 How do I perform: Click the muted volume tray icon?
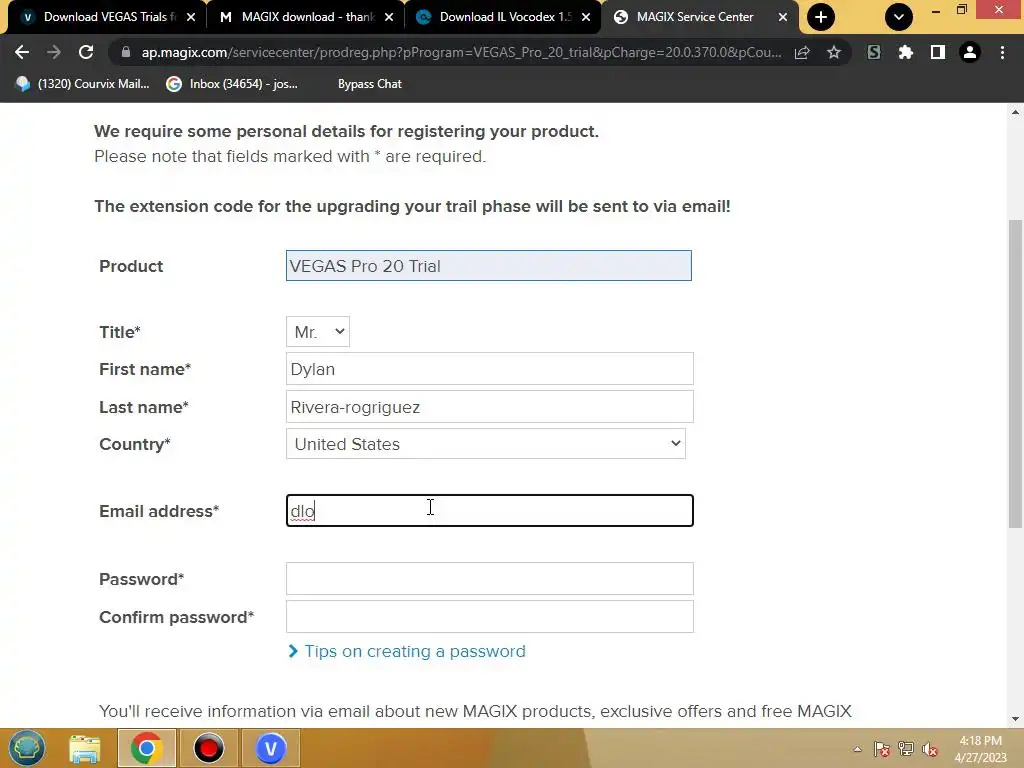tap(930, 749)
